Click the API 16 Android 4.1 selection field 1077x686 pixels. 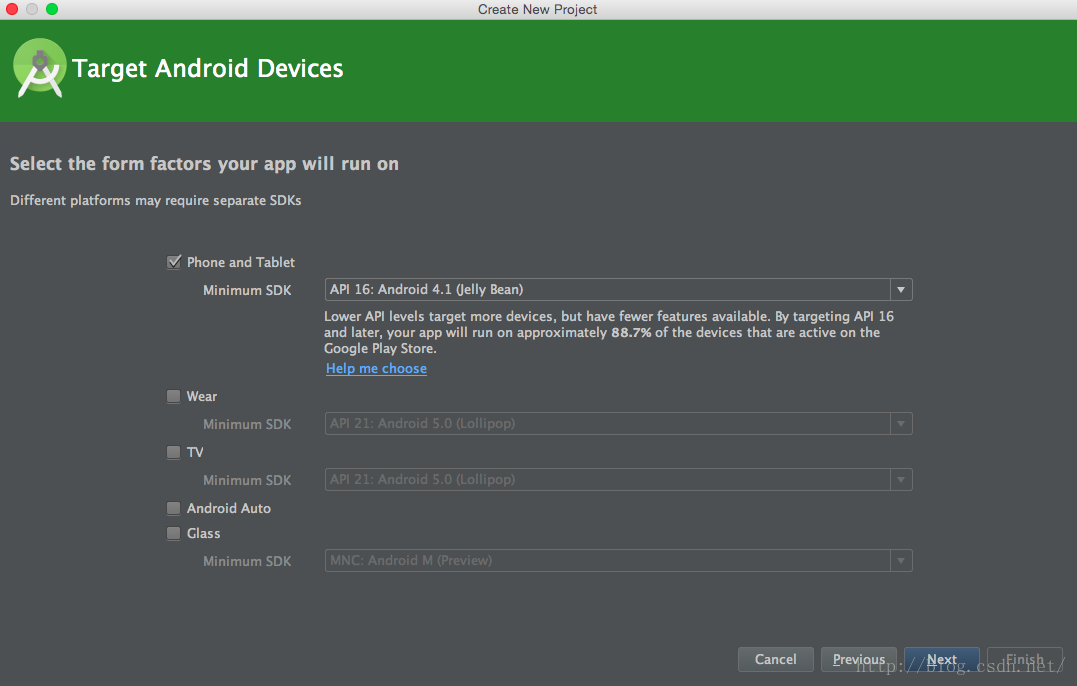(x=607, y=290)
